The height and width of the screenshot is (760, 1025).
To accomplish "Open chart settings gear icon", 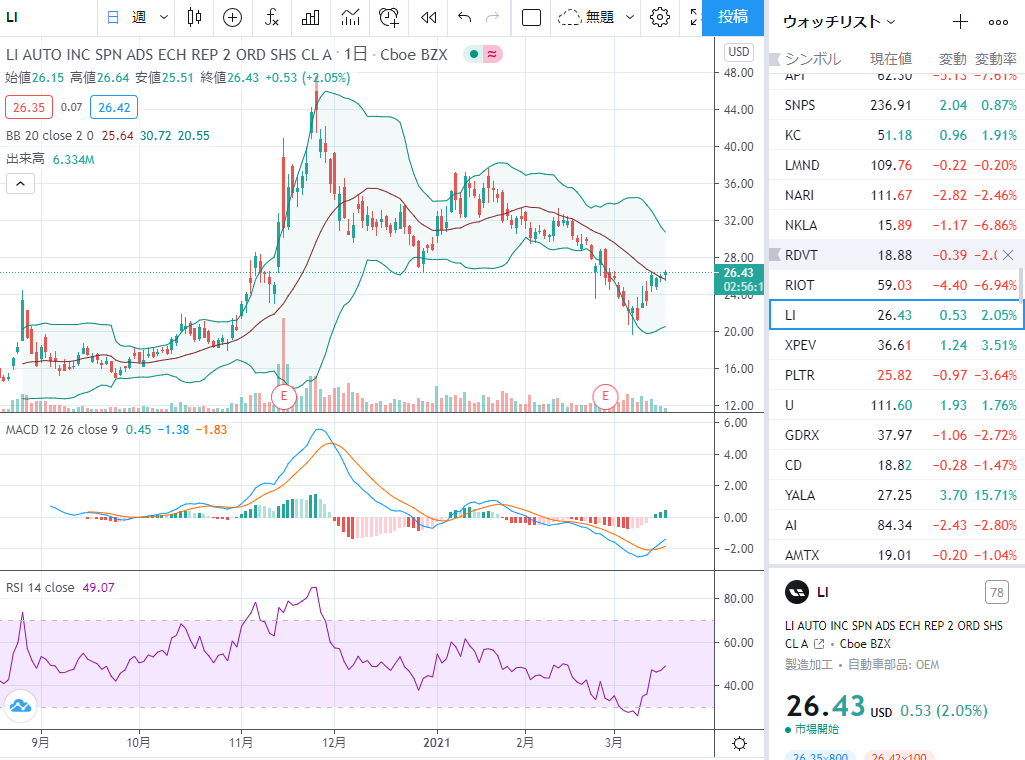I will tap(660, 18).
